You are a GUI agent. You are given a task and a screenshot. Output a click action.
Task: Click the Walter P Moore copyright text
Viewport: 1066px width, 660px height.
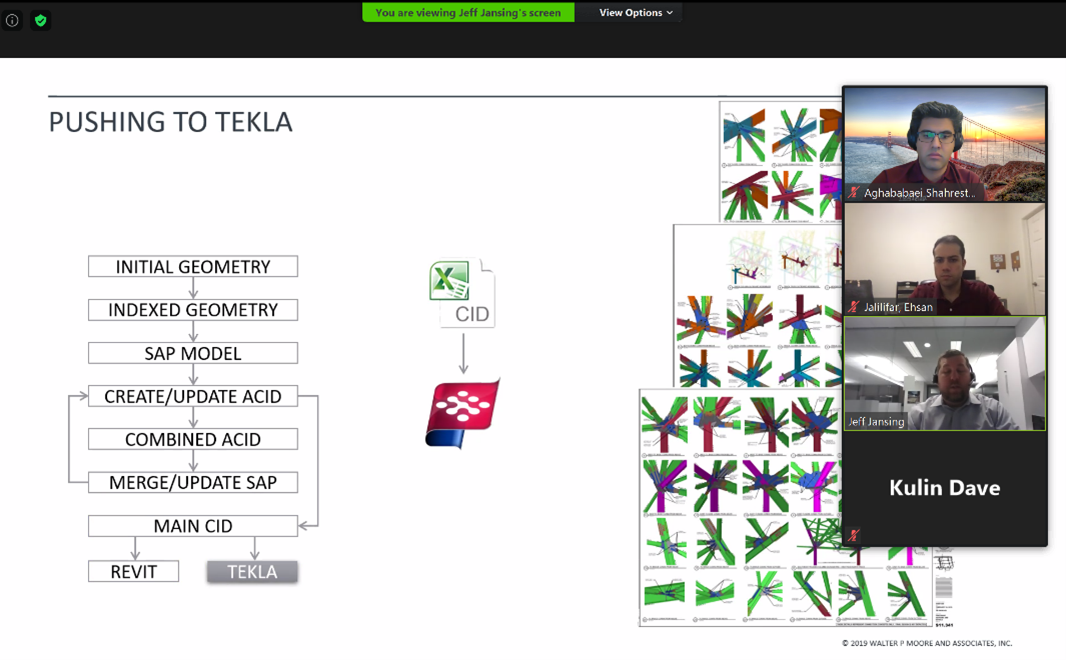click(927, 643)
